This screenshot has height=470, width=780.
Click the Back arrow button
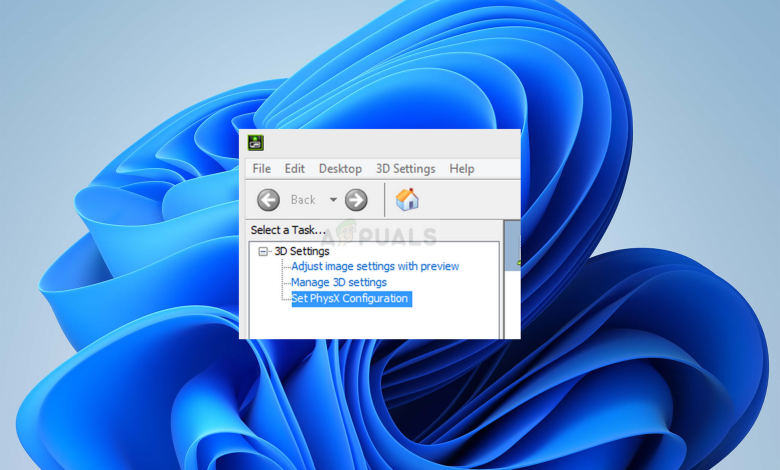pyautogui.click(x=268, y=200)
